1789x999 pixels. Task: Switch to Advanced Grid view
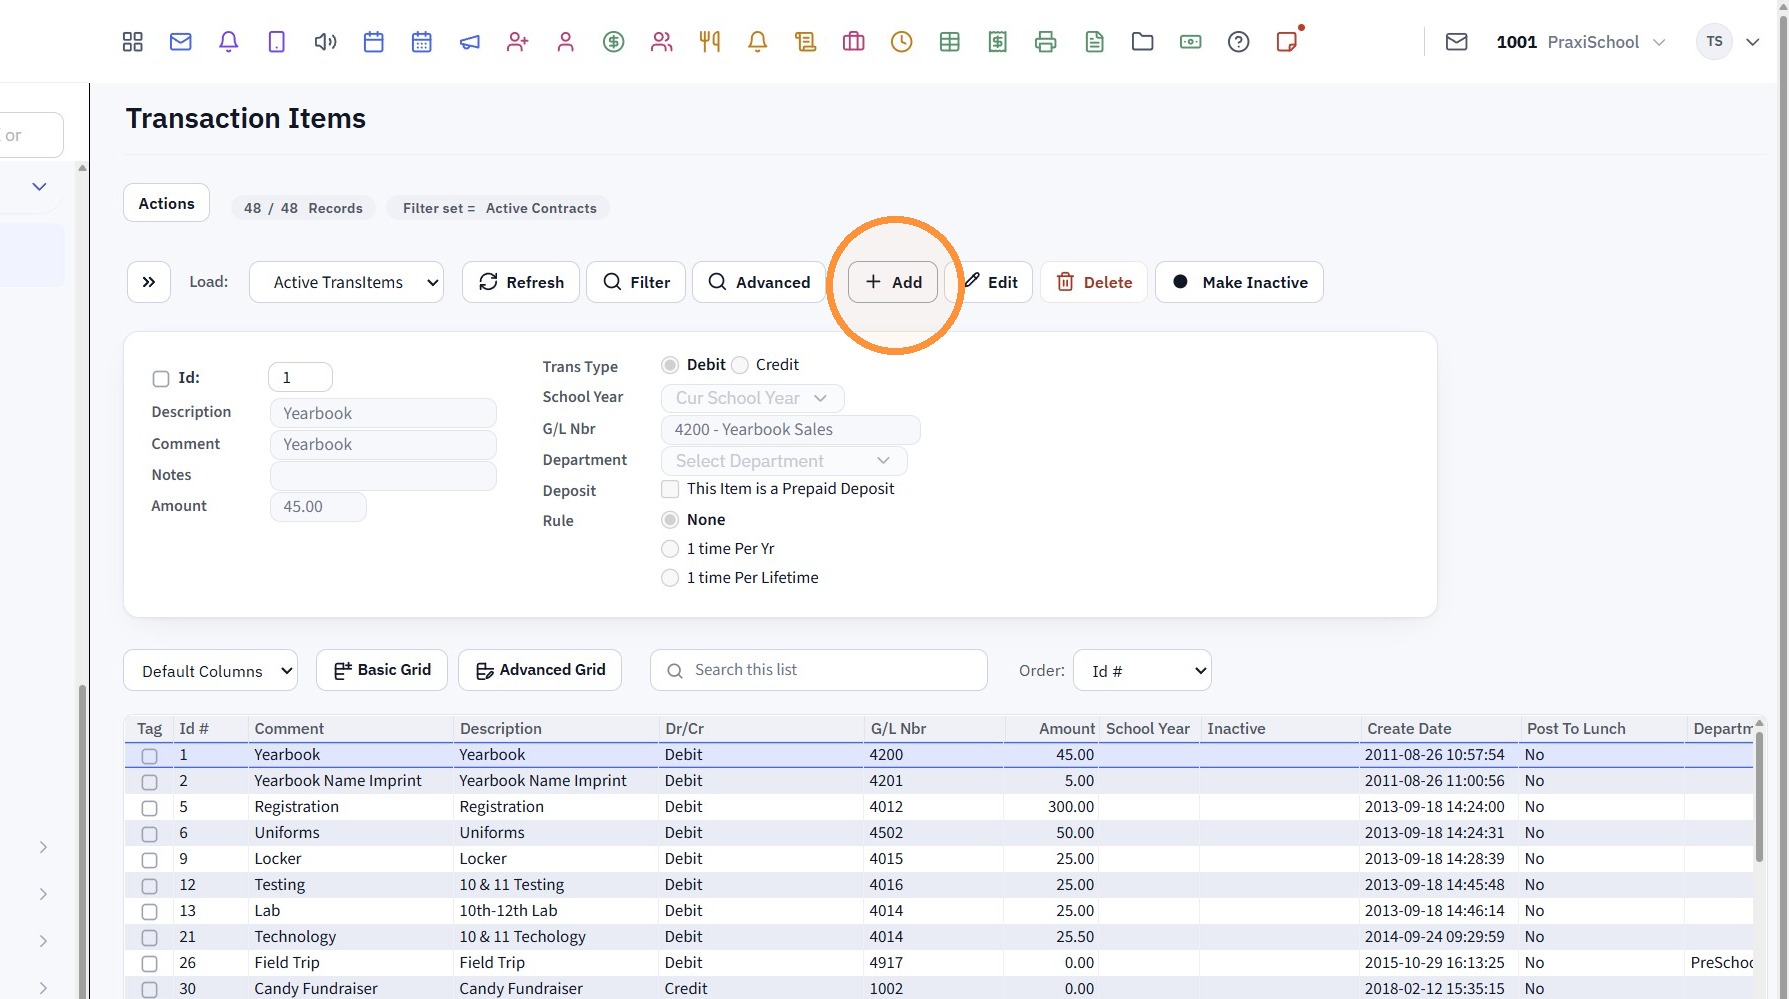point(540,670)
